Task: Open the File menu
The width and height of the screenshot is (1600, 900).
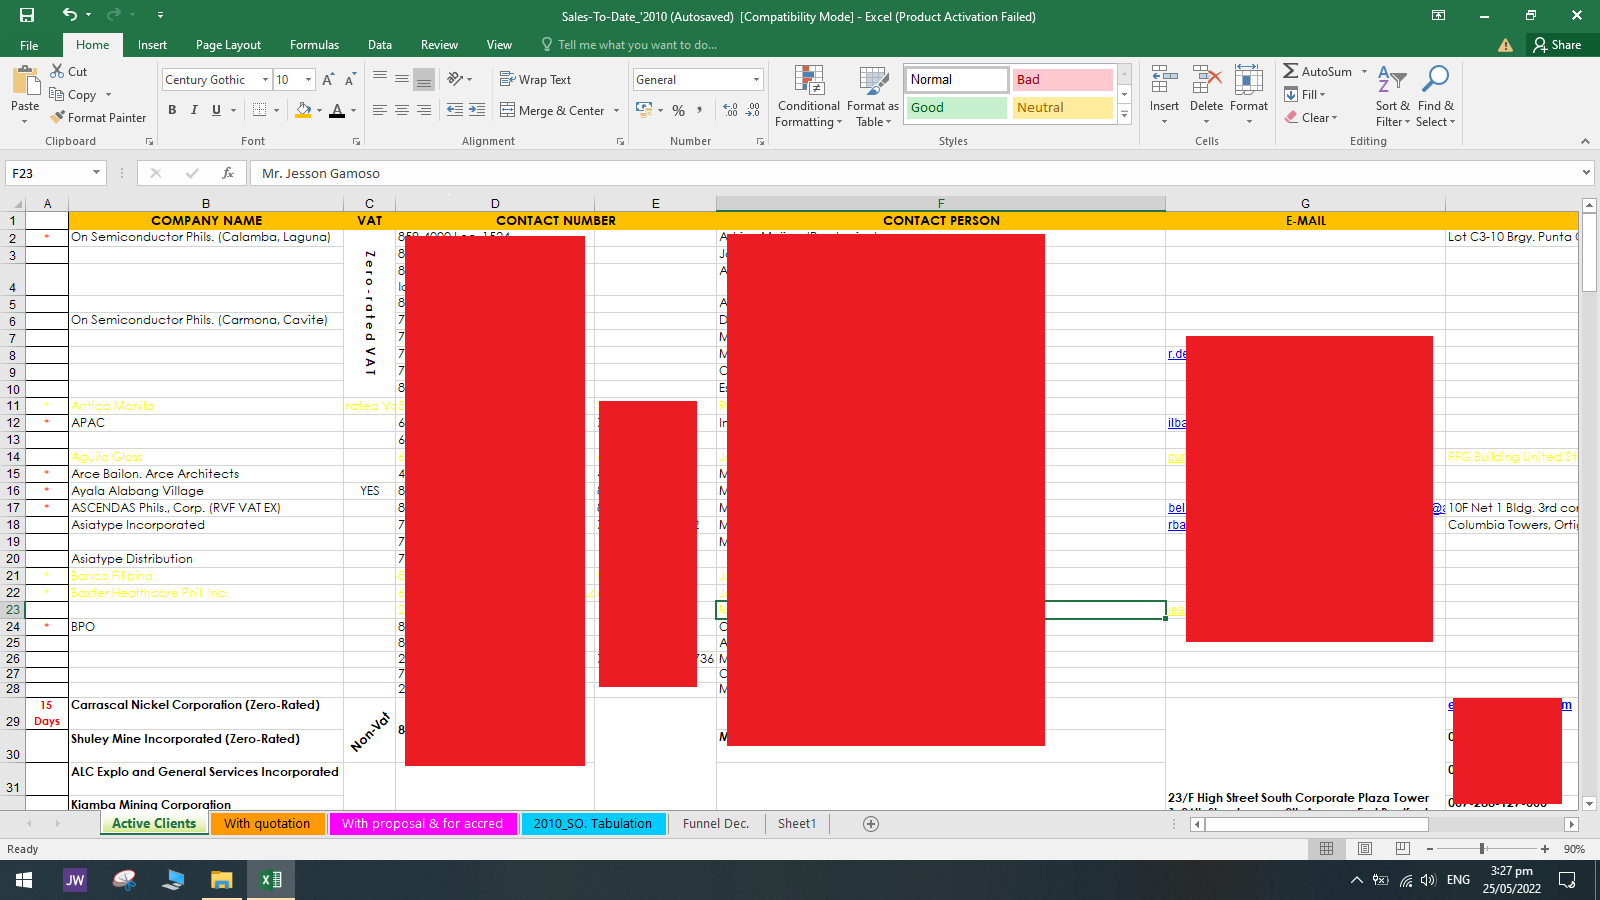Action: (29, 45)
